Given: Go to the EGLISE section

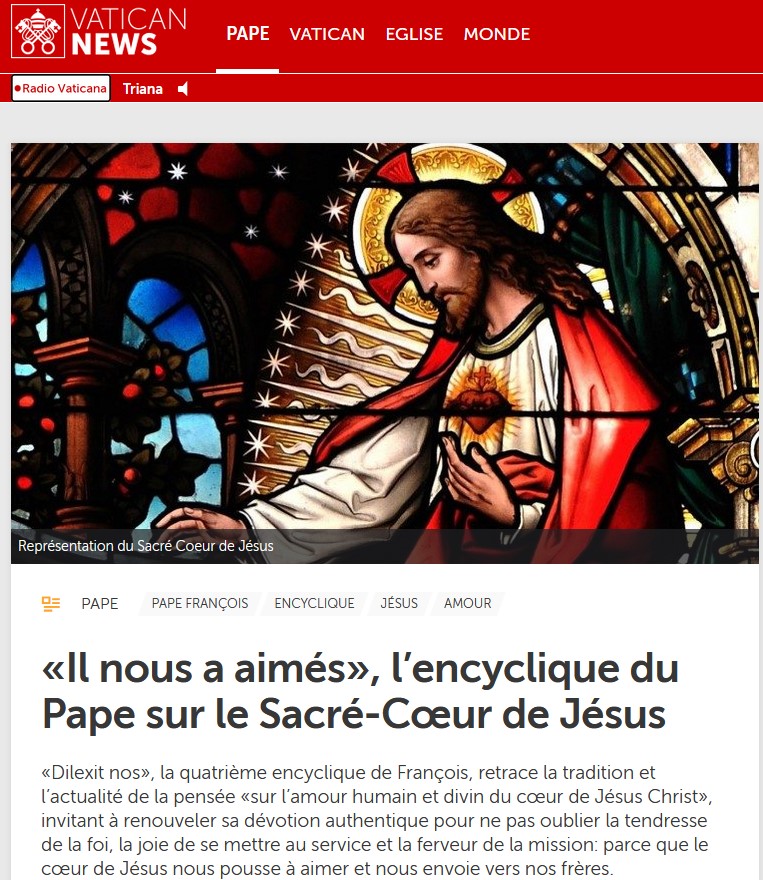Looking at the screenshot, I should pyautogui.click(x=414, y=34).
